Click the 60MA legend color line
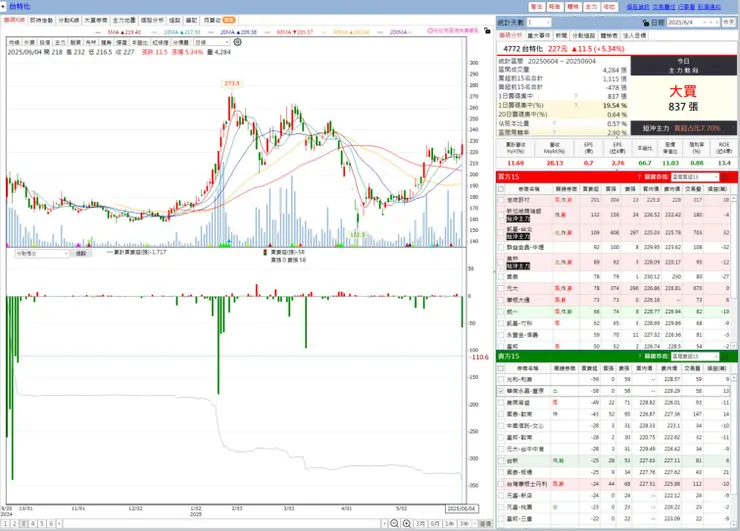 [268, 32]
